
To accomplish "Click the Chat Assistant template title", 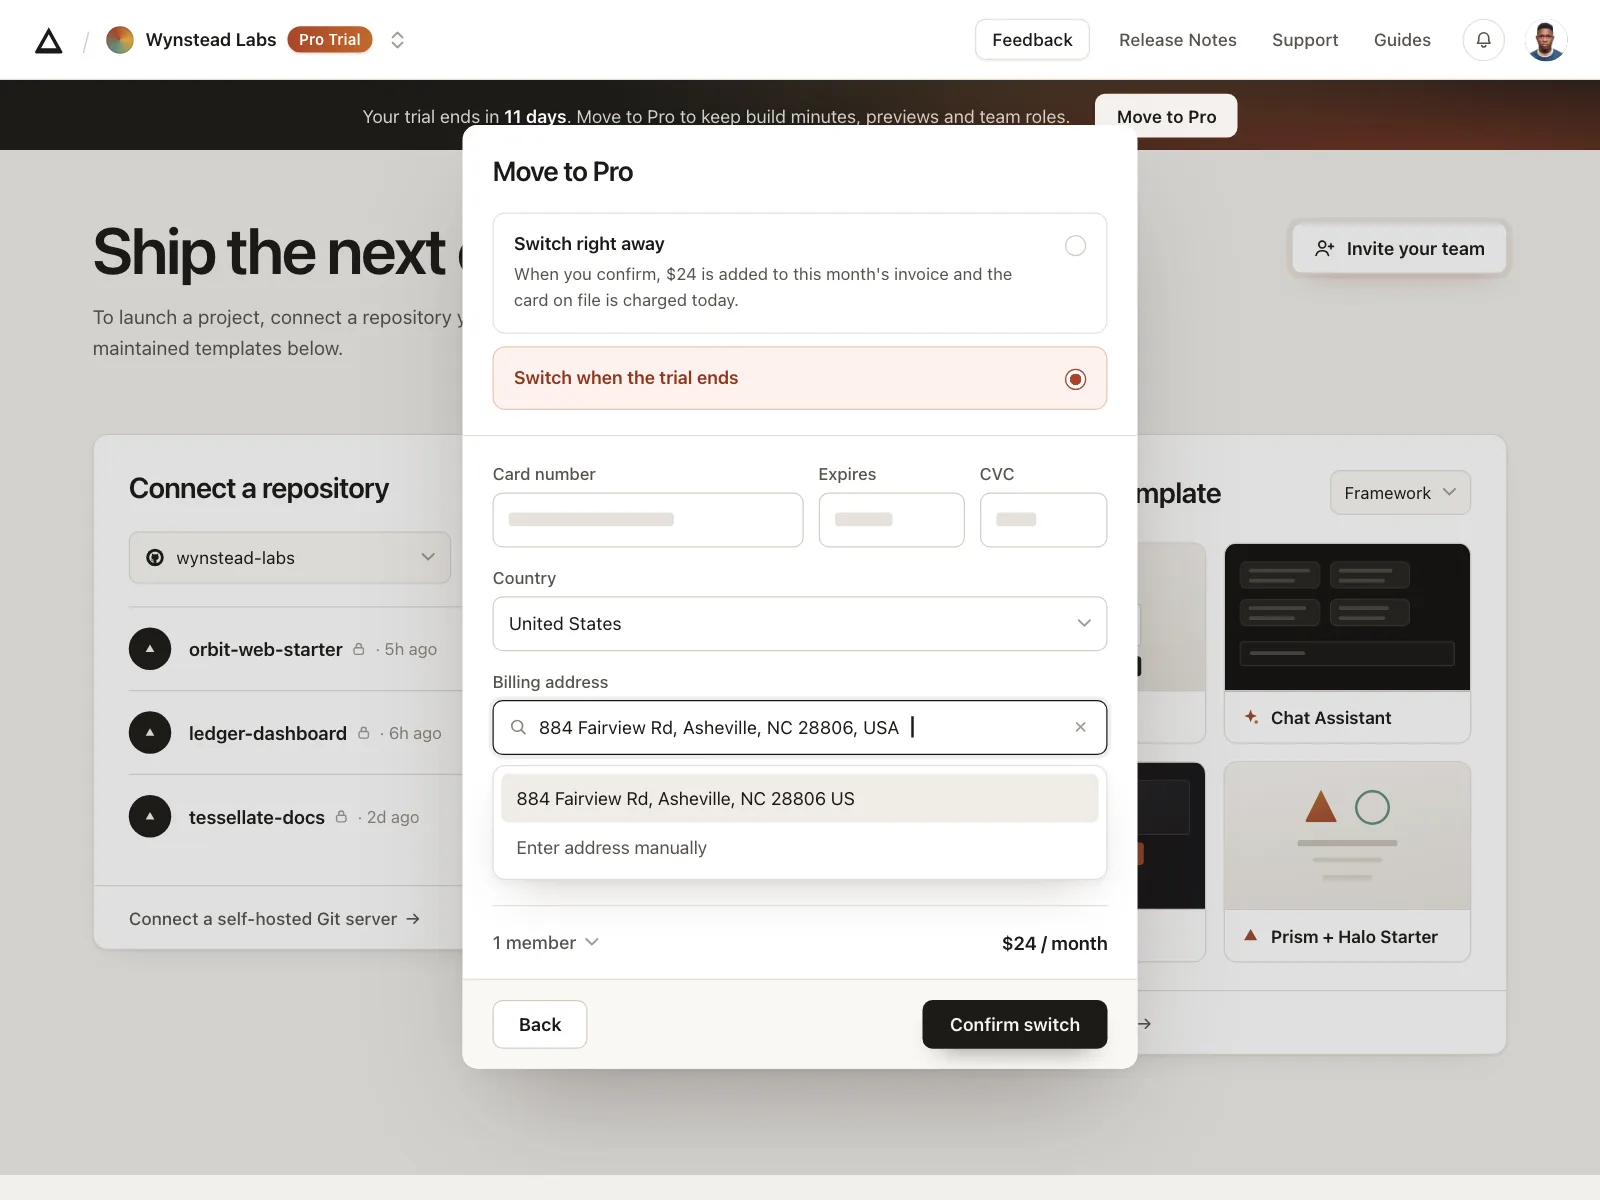I will click(1331, 718).
